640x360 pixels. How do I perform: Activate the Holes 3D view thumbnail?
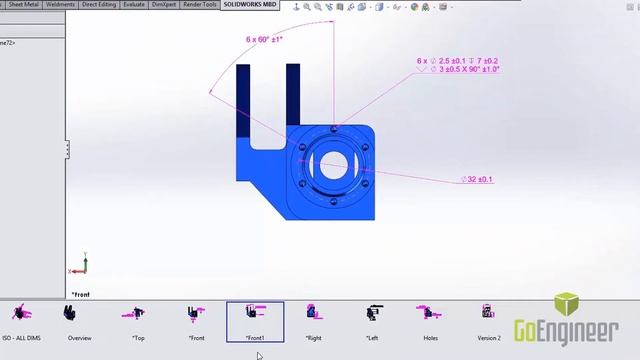(430, 322)
